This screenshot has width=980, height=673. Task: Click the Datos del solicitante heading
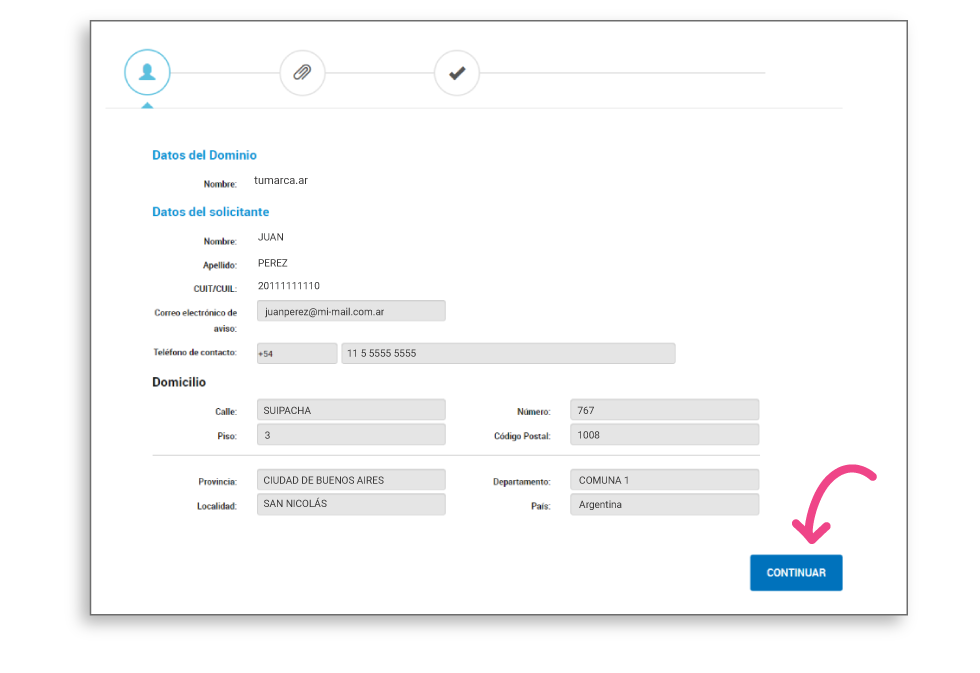pos(210,212)
